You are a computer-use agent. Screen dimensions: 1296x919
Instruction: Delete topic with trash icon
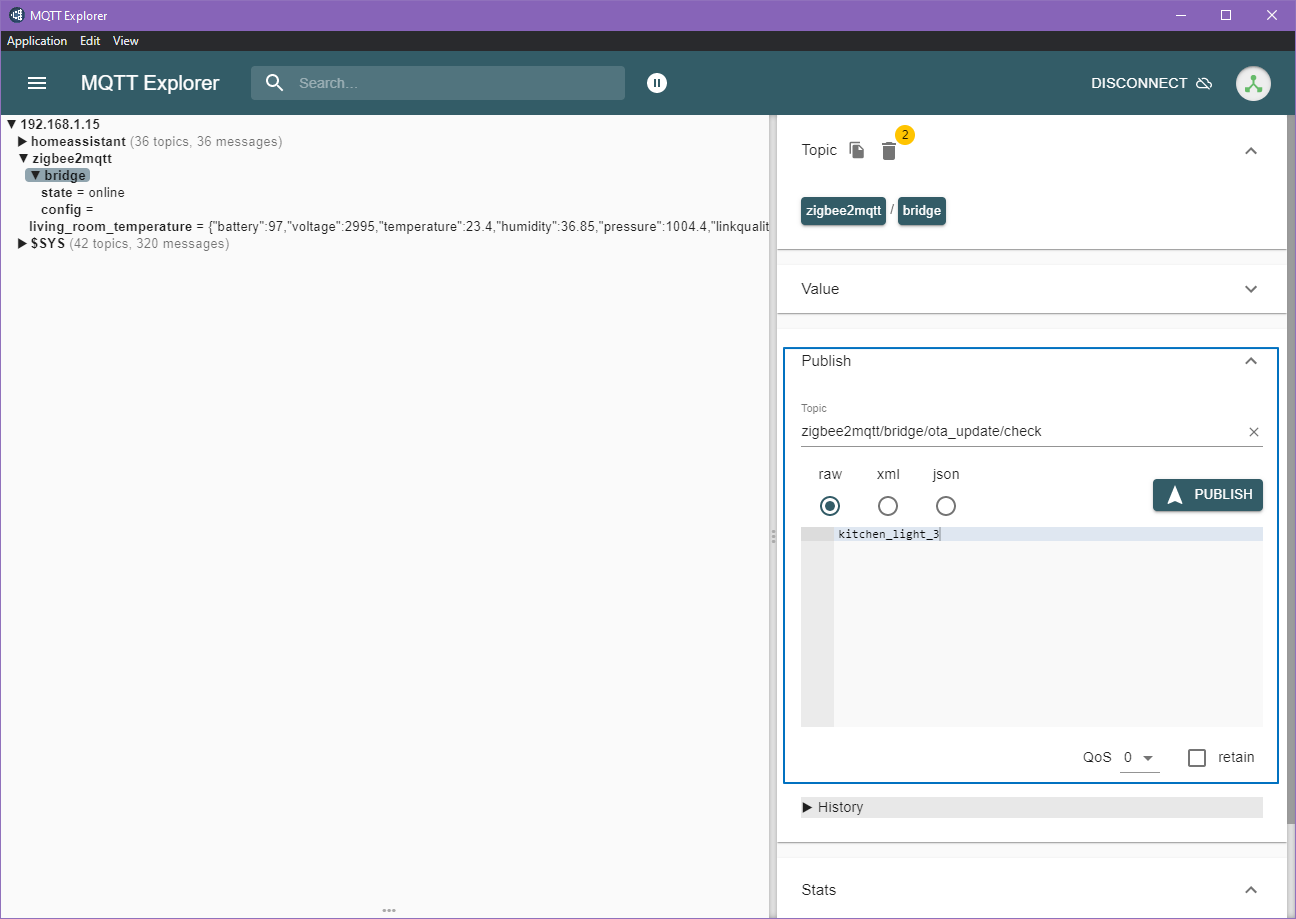point(889,151)
